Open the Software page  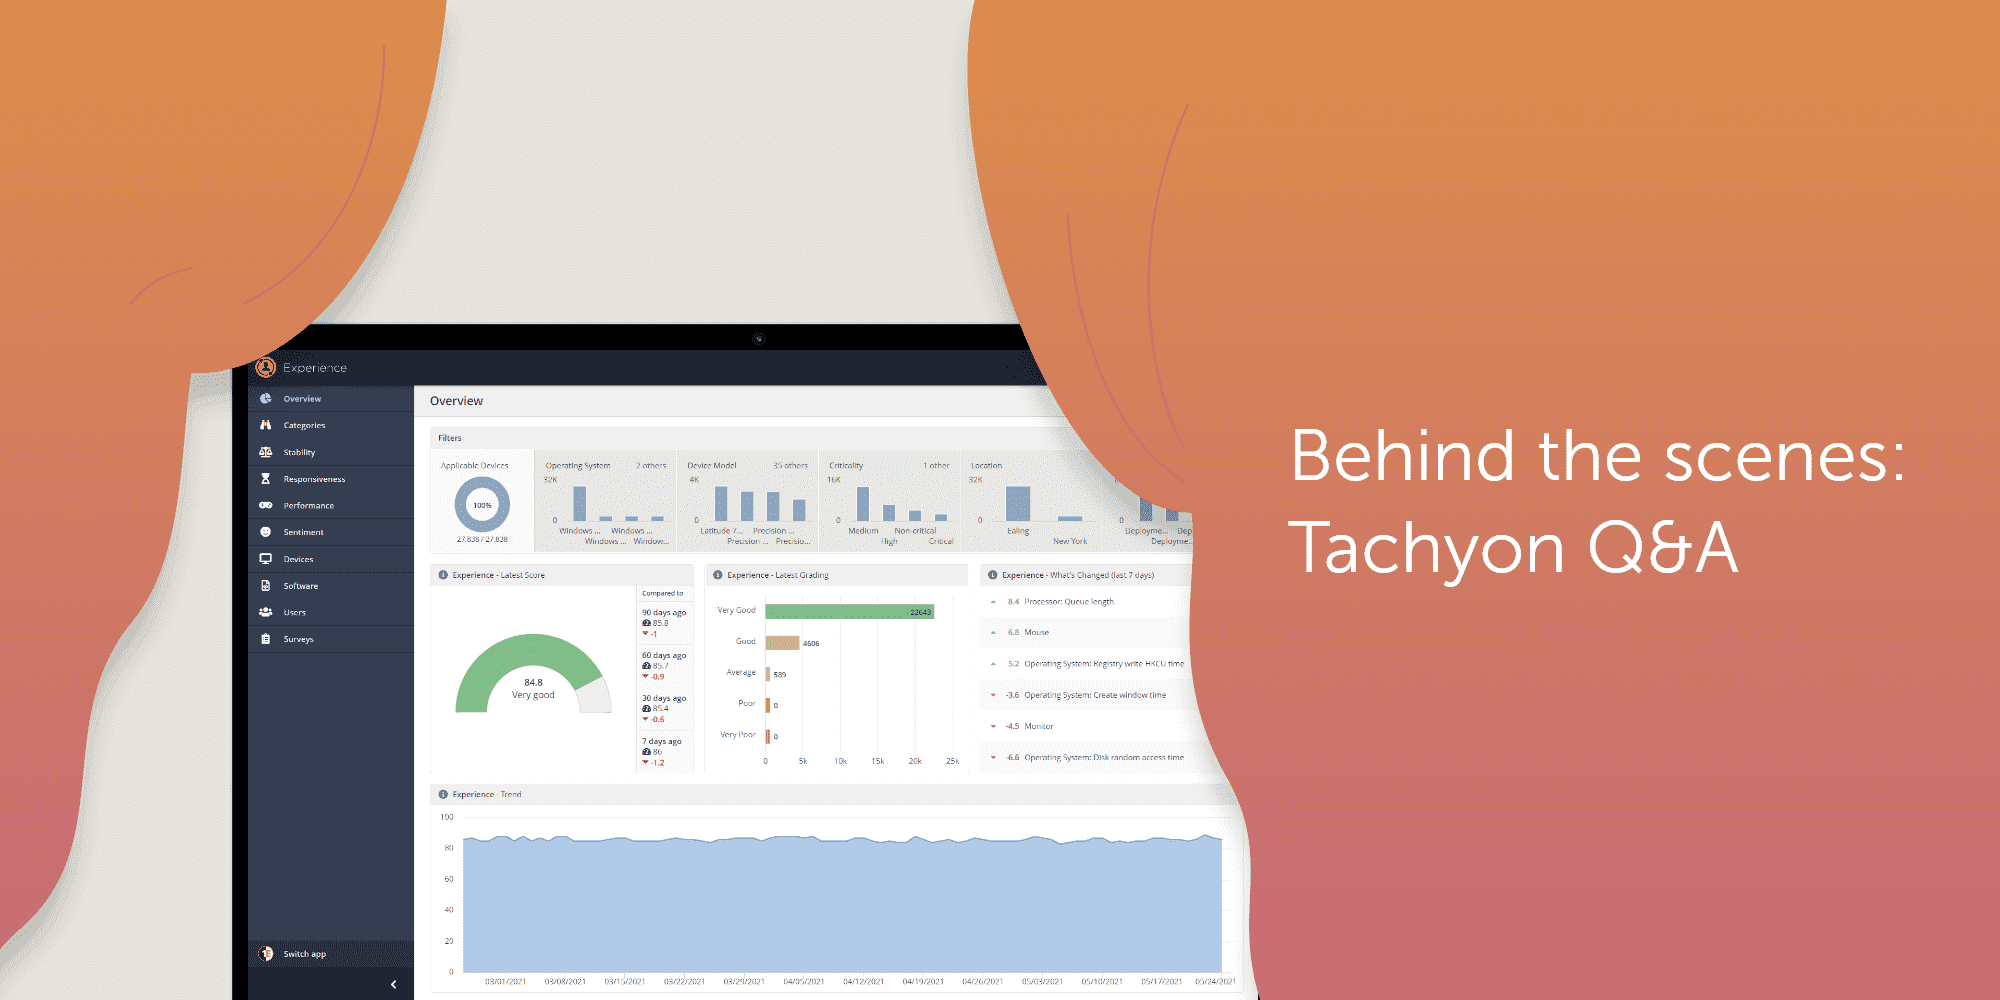tap(331, 586)
